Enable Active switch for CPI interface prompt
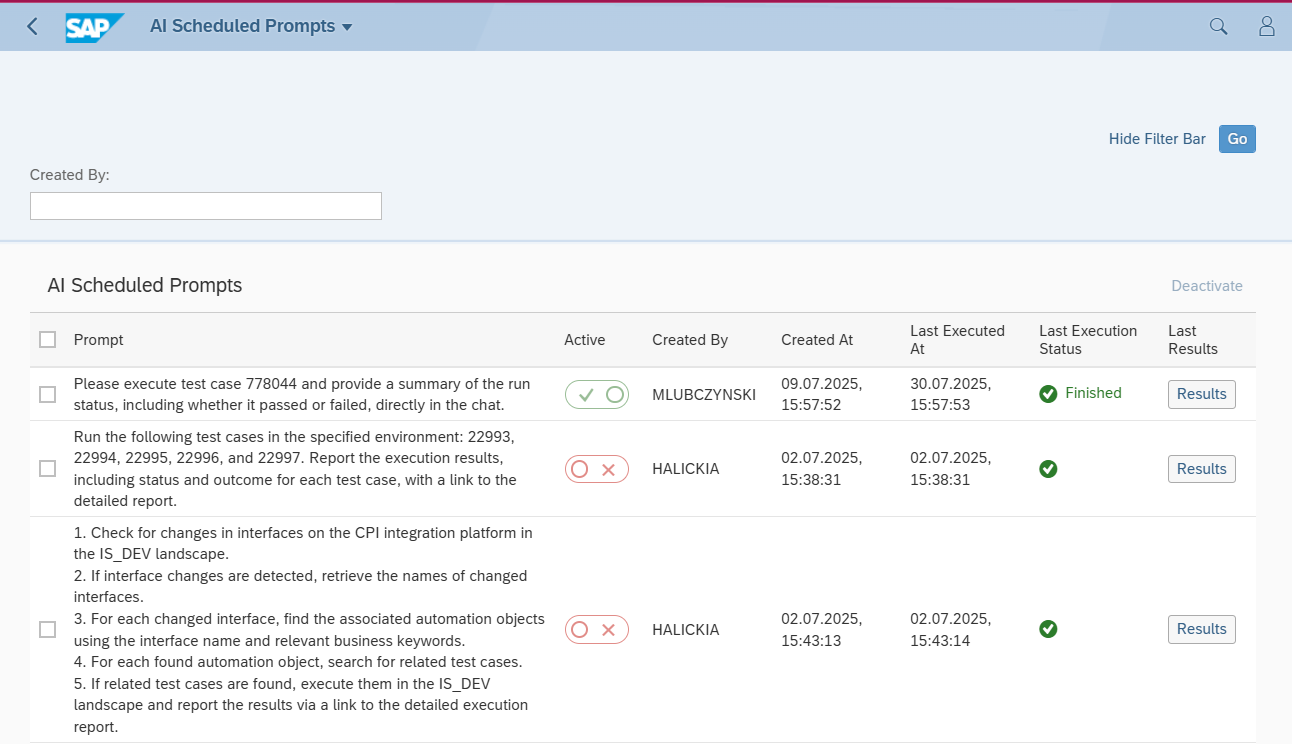1292x744 pixels. click(x=597, y=629)
